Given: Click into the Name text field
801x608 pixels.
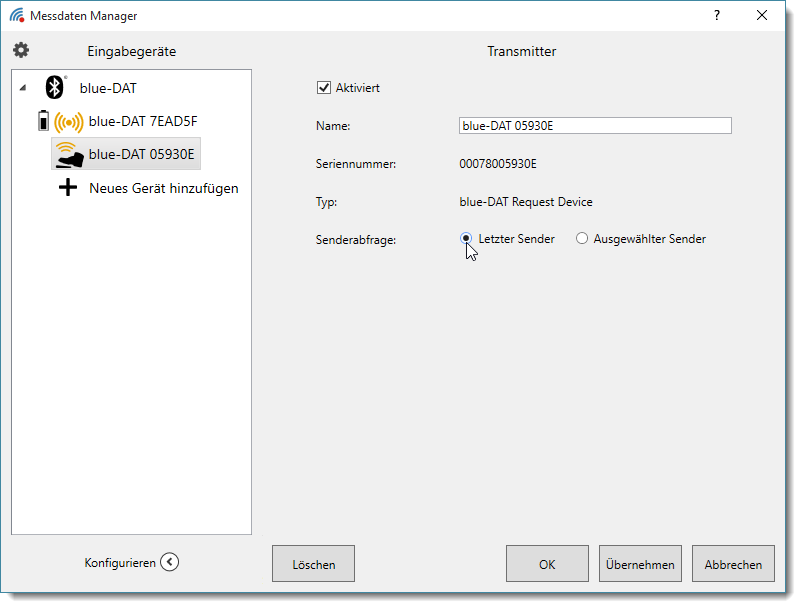Looking at the screenshot, I should tap(594, 126).
